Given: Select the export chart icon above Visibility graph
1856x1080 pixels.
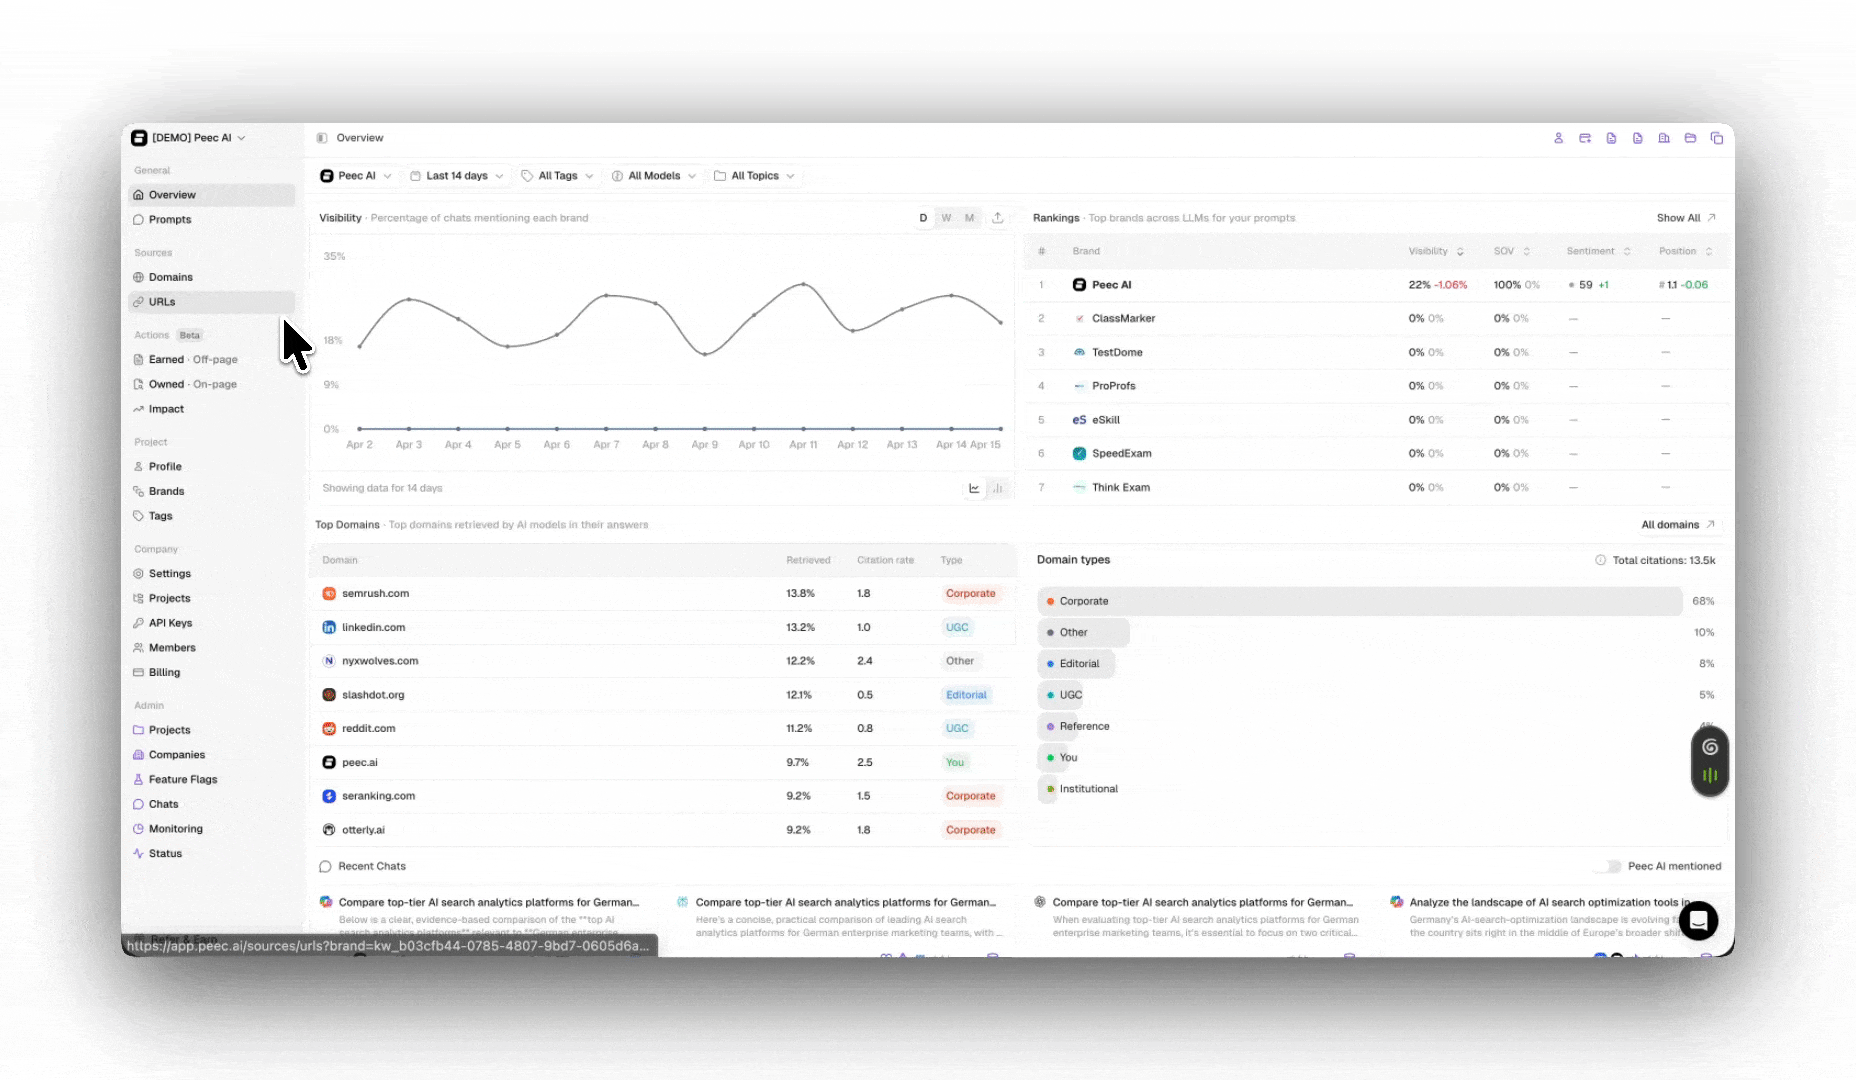Looking at the screenshot, I should tap(998, 217).
